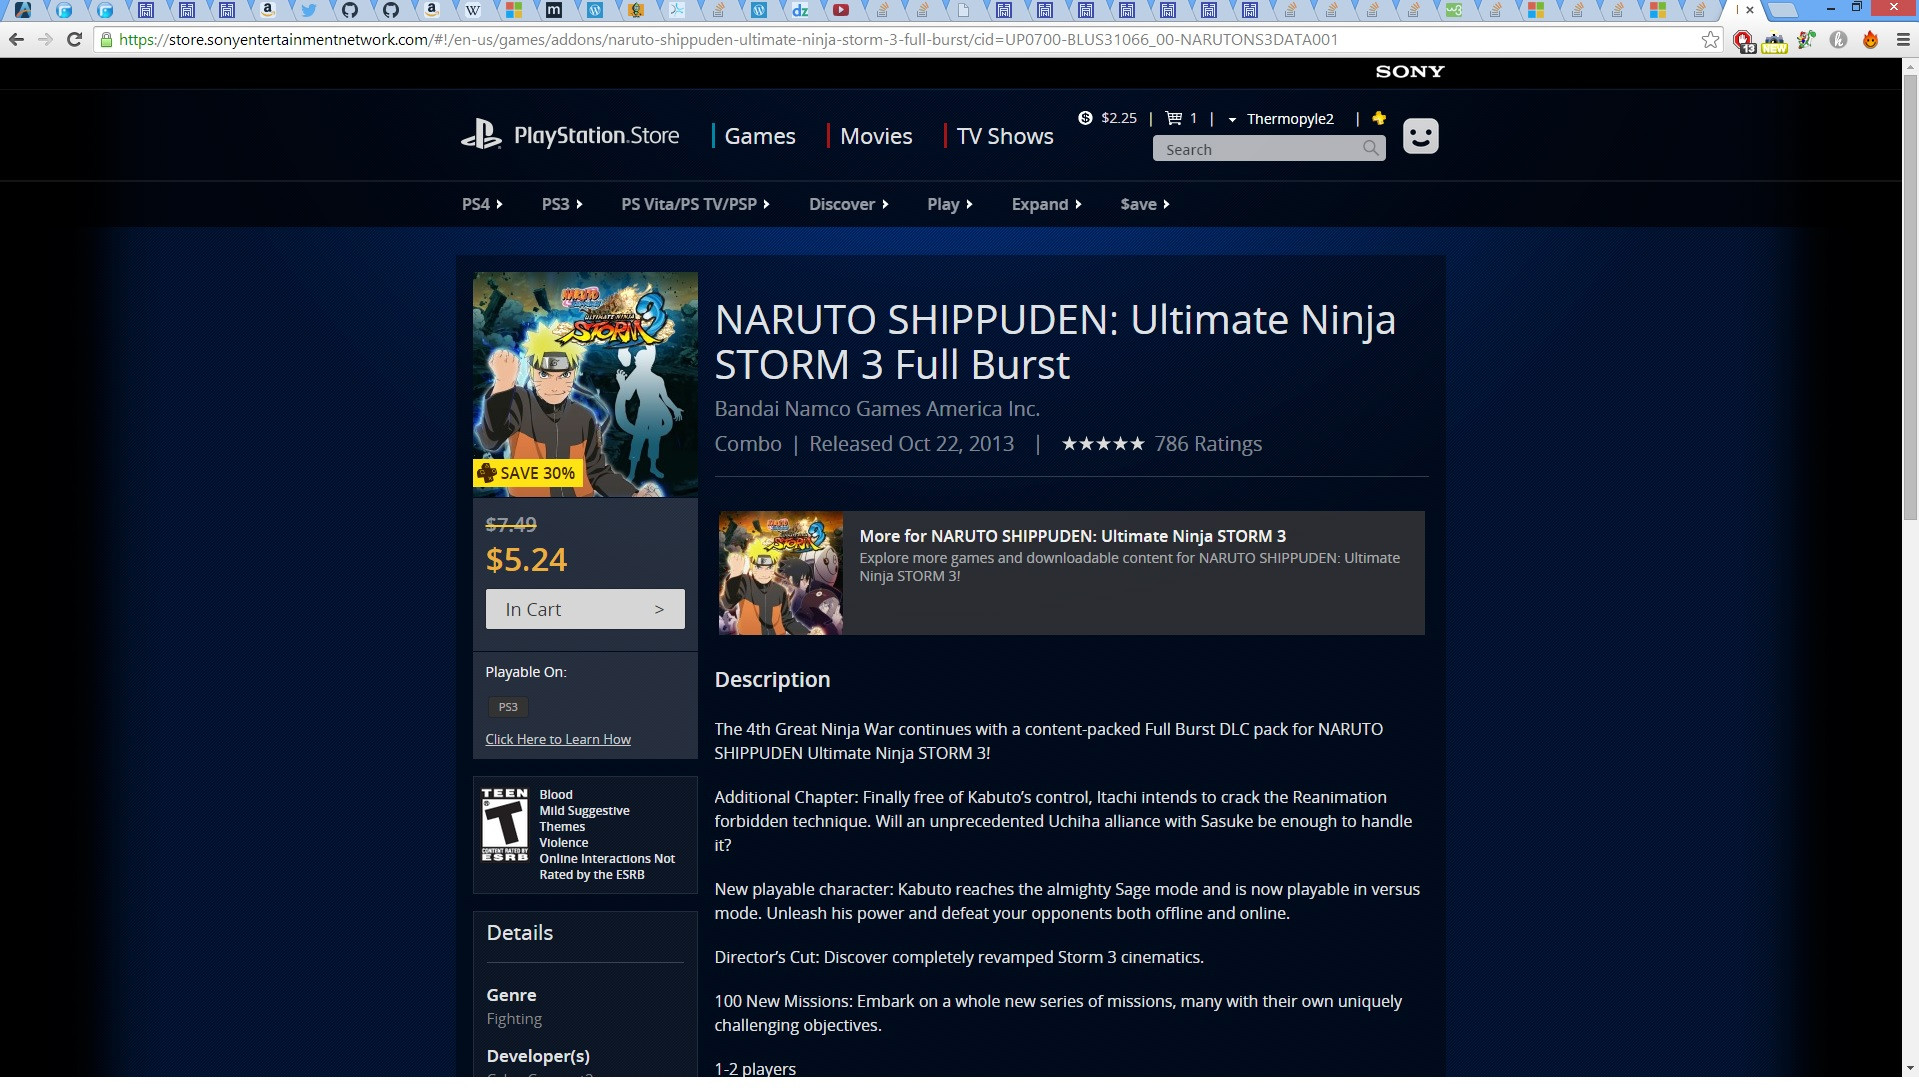The height and width of the screenshot is (1091, 1919).
Task: Open Thermopyle2 account dropdown
Action: (1281, 119)
